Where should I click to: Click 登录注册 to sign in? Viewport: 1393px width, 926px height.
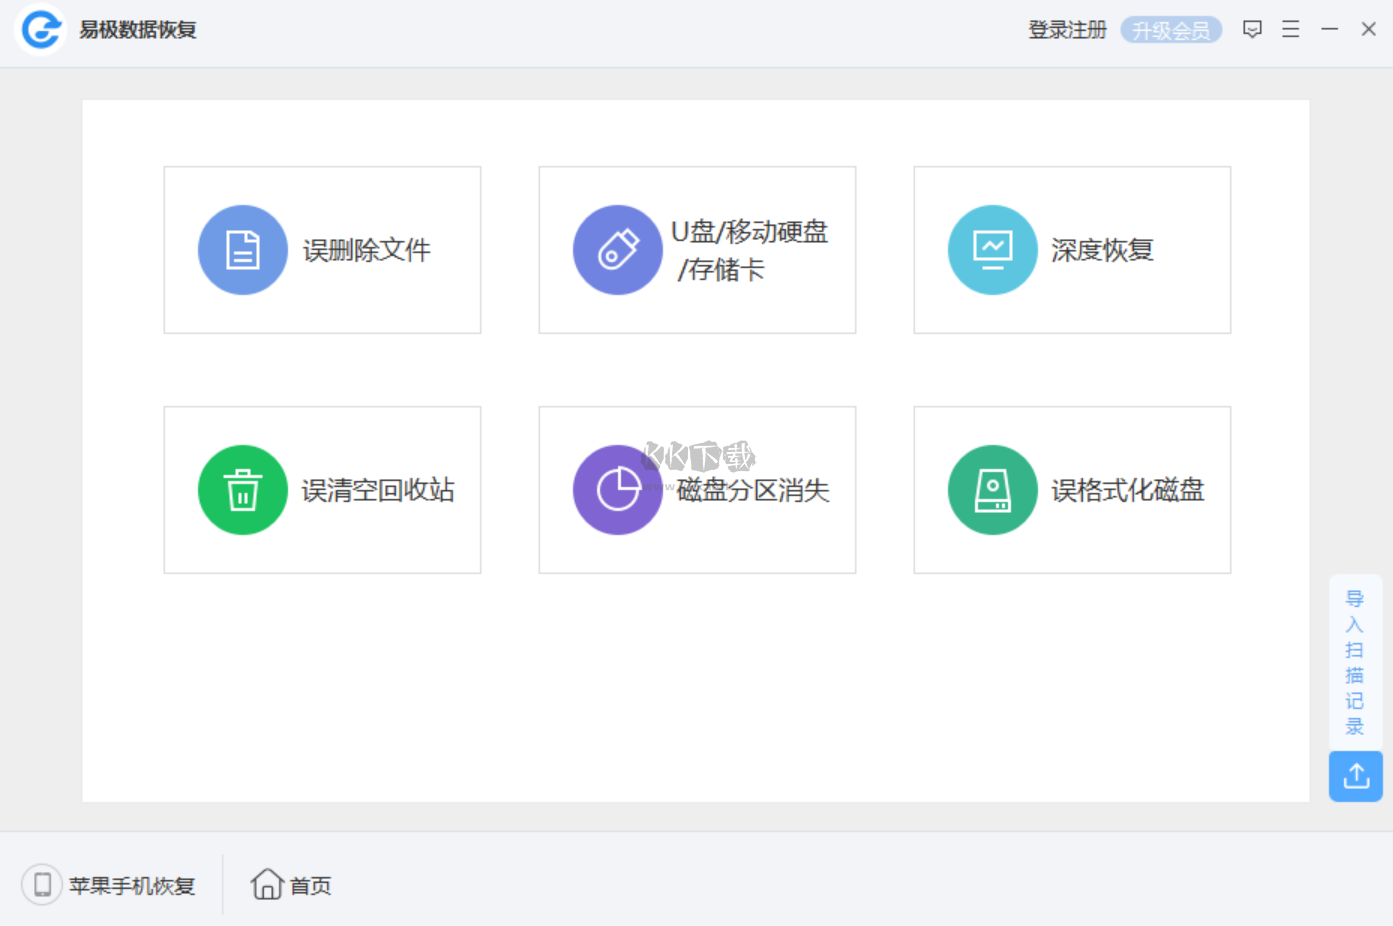pos(1066,29)
